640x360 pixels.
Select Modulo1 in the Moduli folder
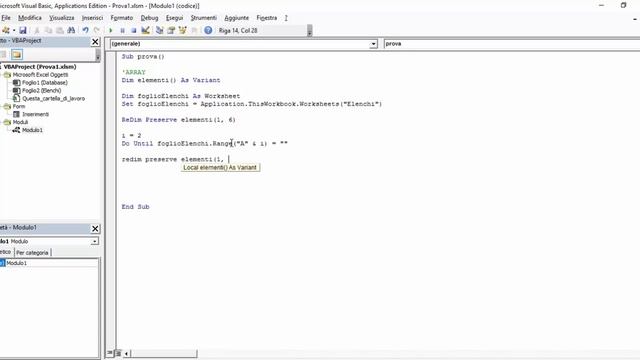[x=32, y=130]
